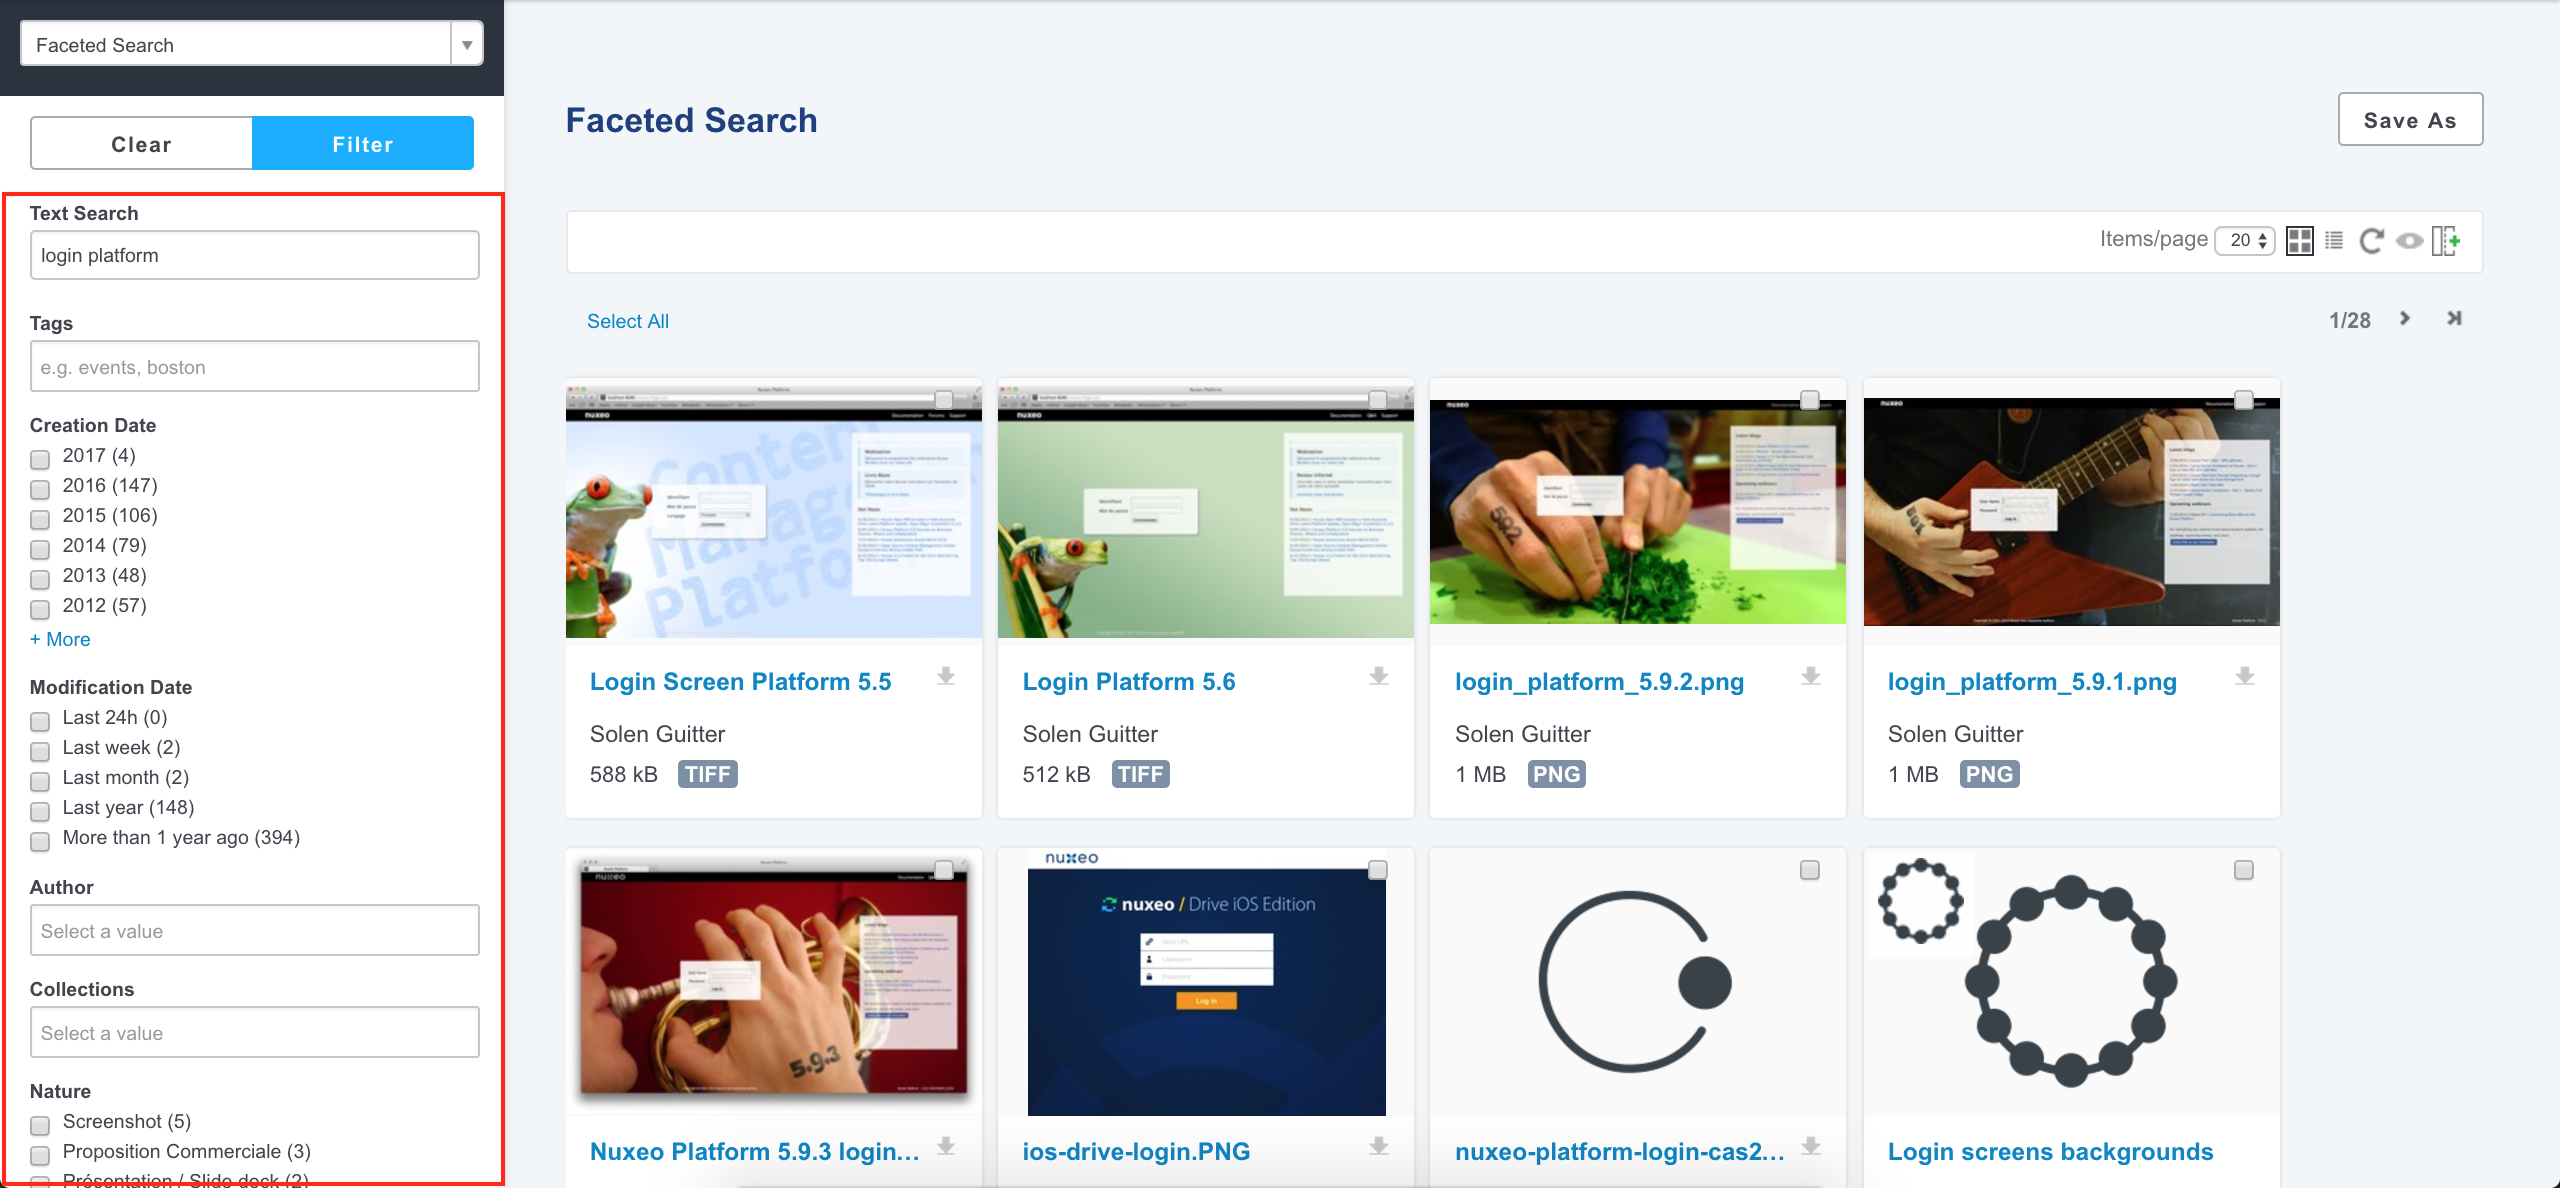Viewport: 2560px width, 1188px height.
Task: Download Login Platform 5.6
Action: point(1379,677)
